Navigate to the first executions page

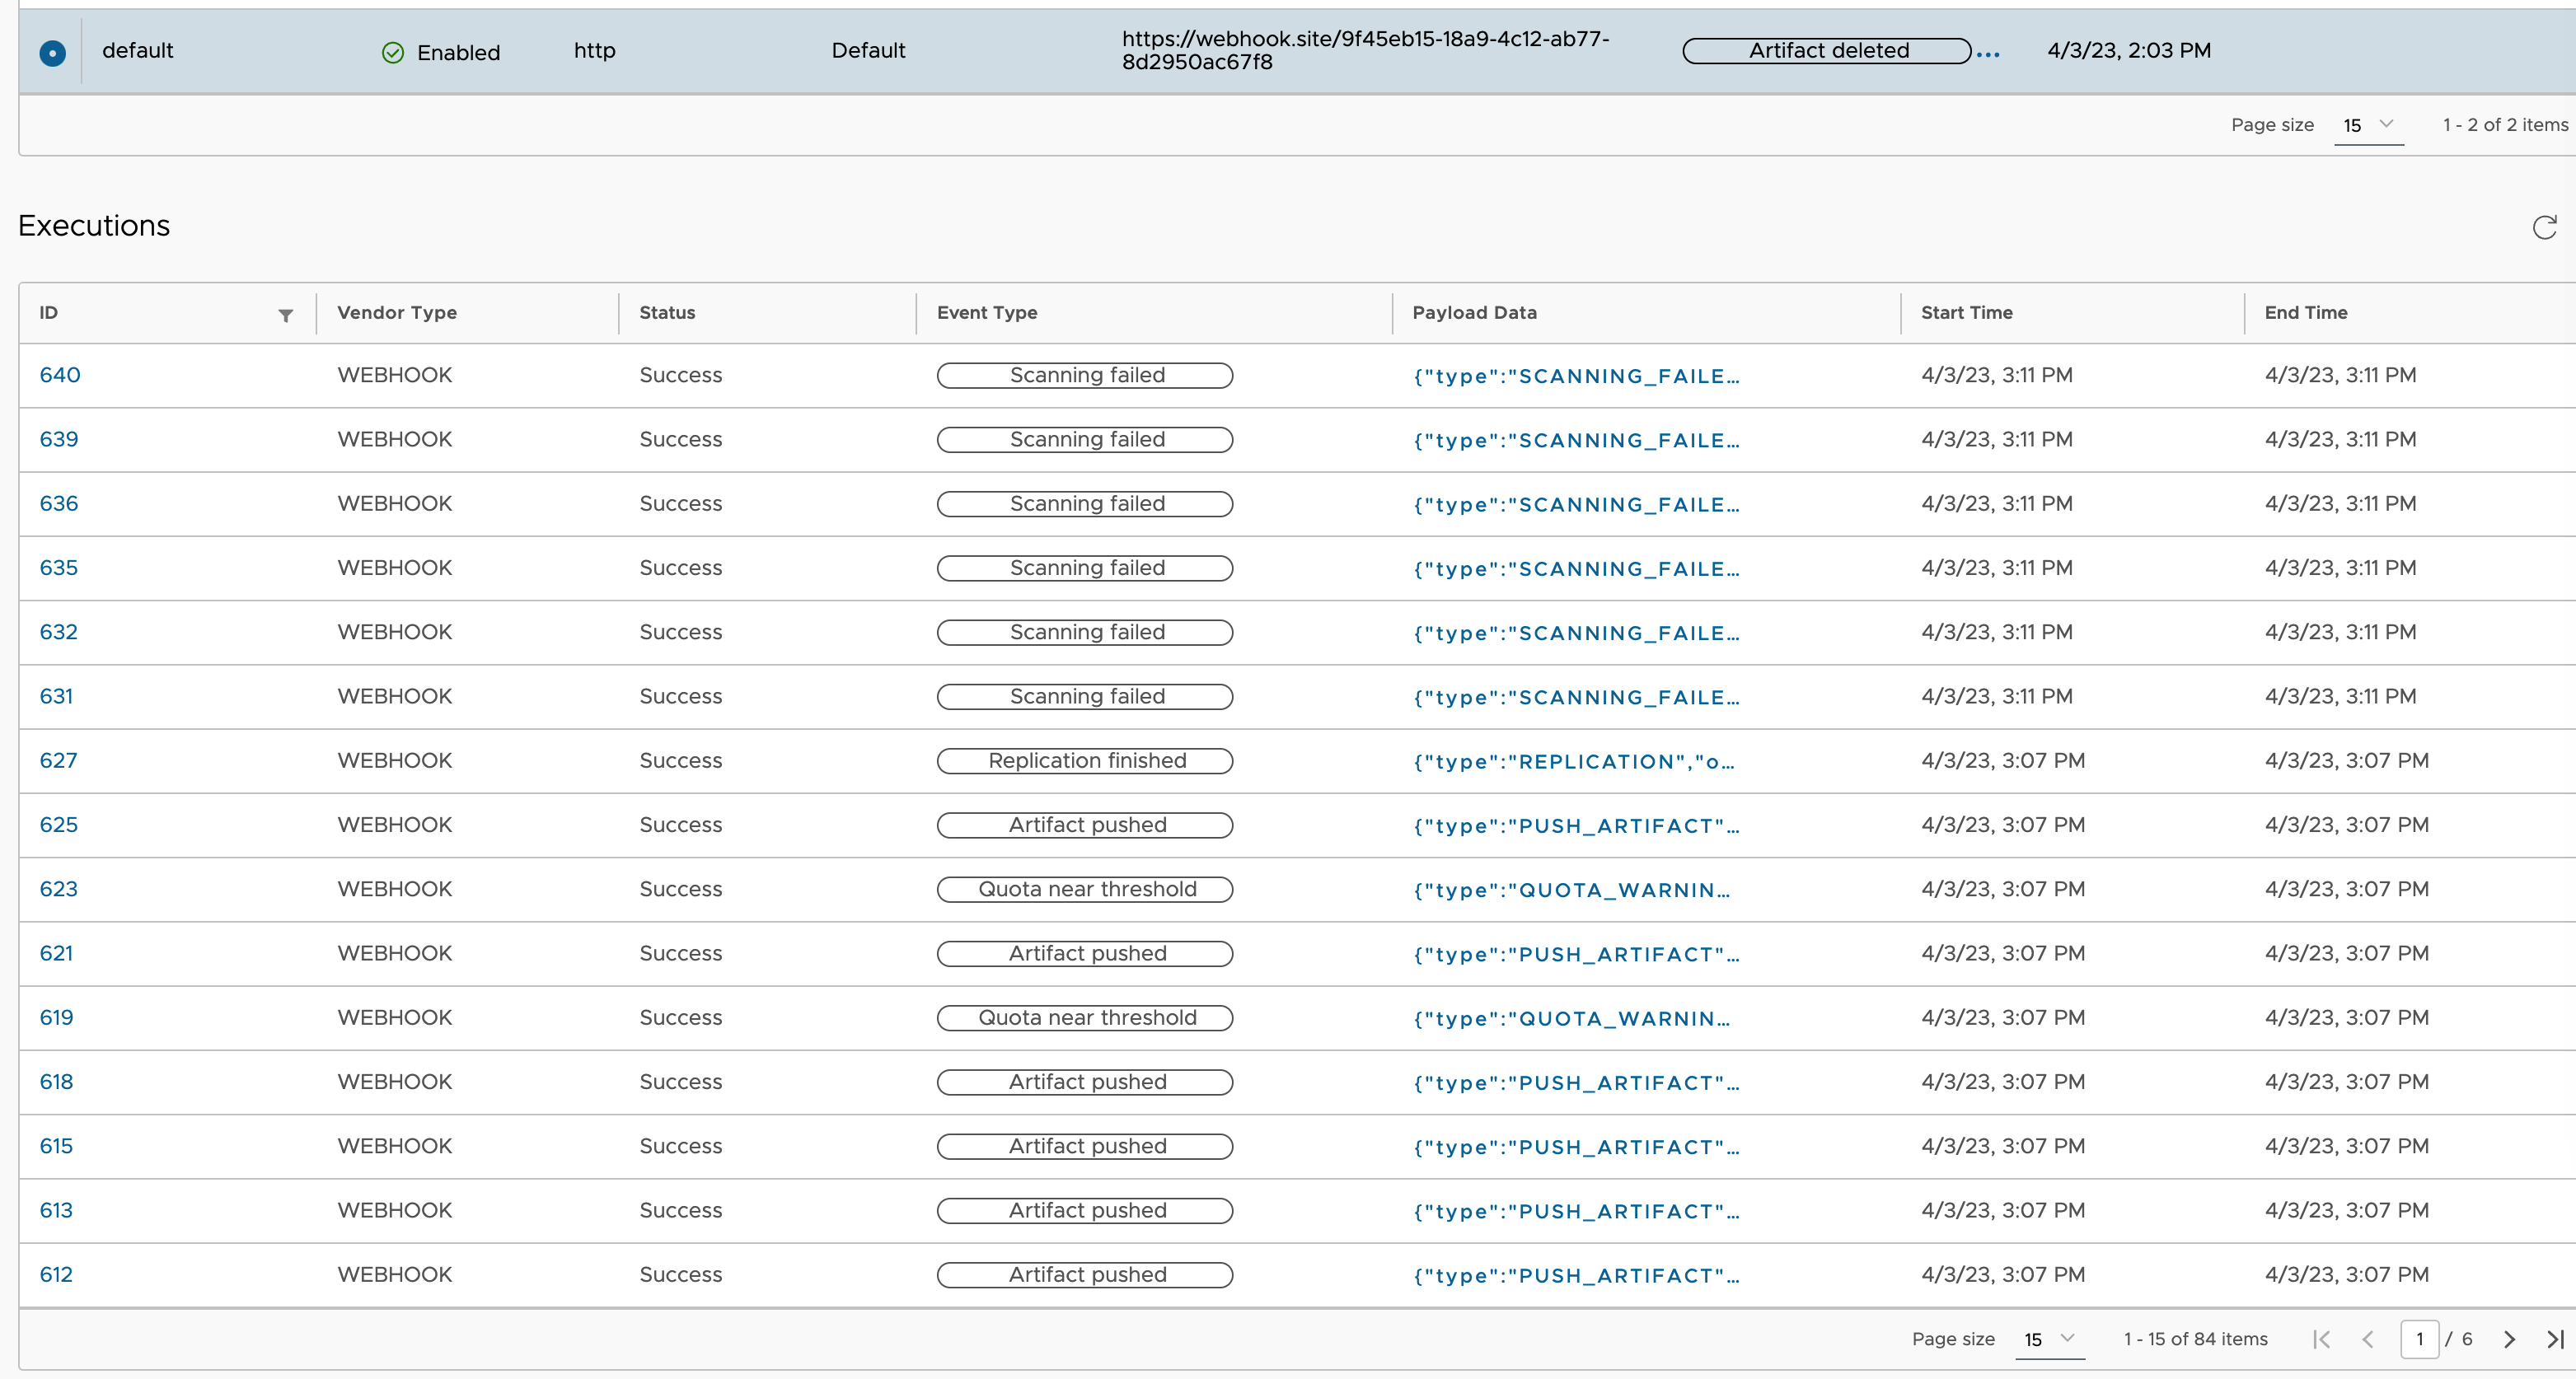coord(2322,1339)
